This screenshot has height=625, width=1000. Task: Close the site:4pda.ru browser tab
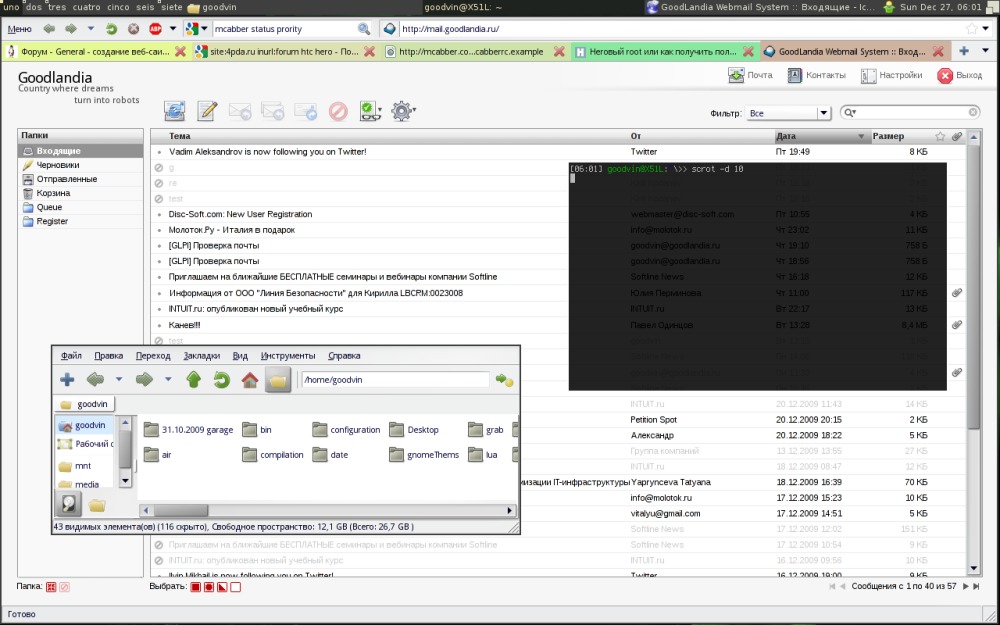[369, 52]
